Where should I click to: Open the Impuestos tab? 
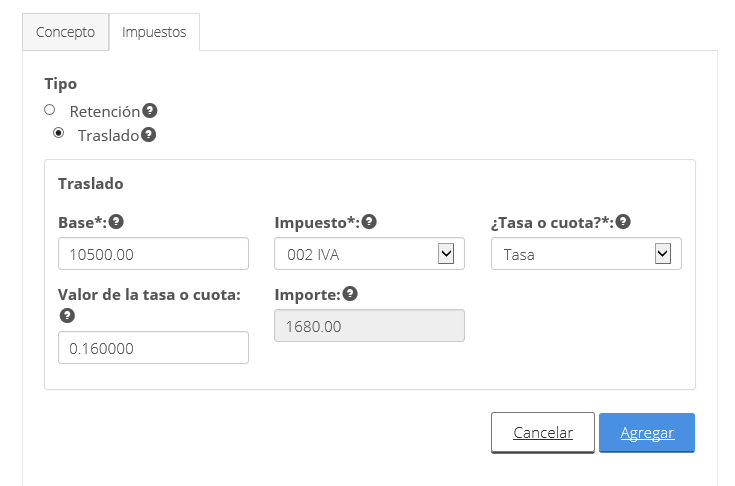click(154, 32)
